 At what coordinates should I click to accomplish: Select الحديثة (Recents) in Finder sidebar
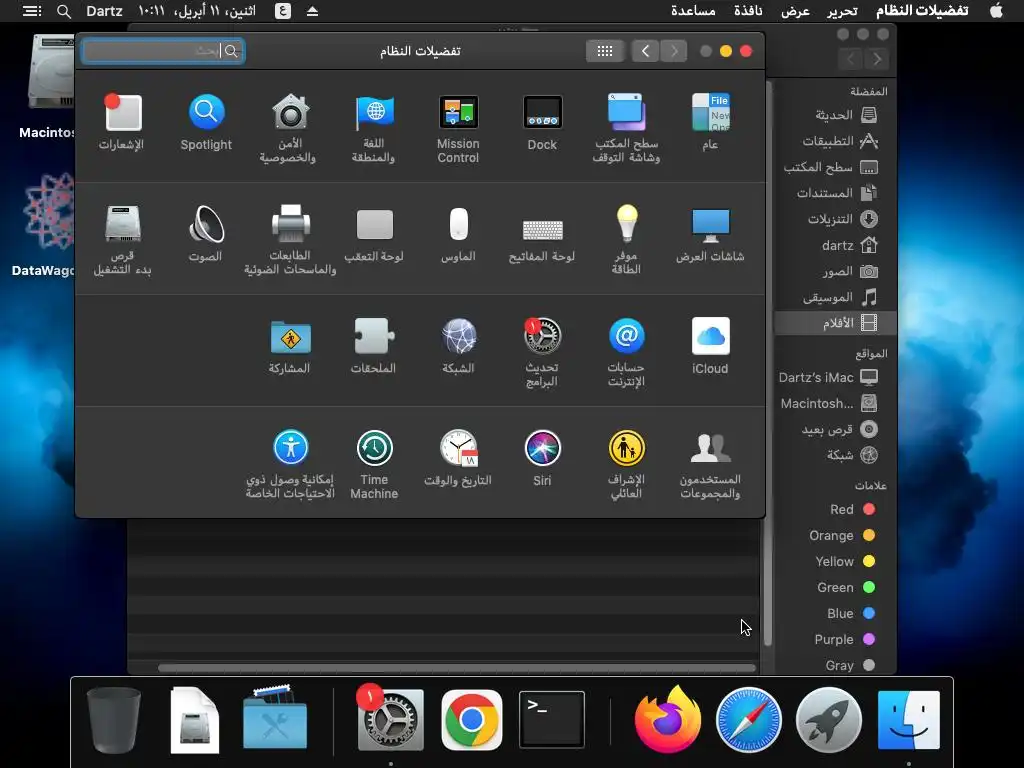(834, 115)
